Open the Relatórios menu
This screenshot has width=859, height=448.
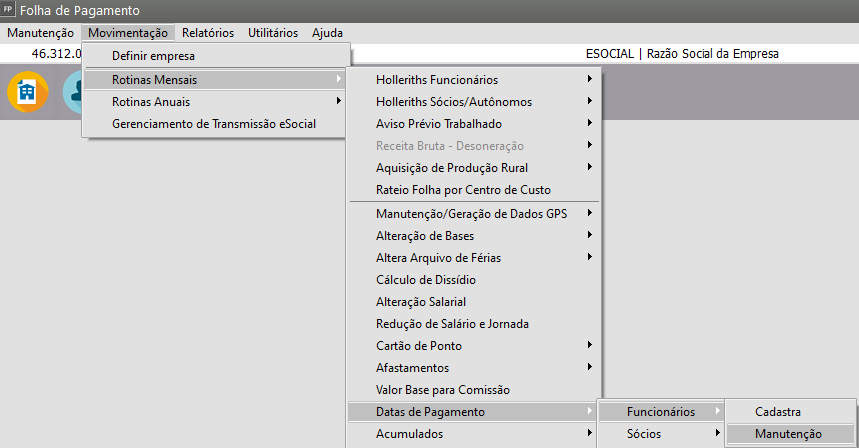pyautogui.click(x=207, y=33)
